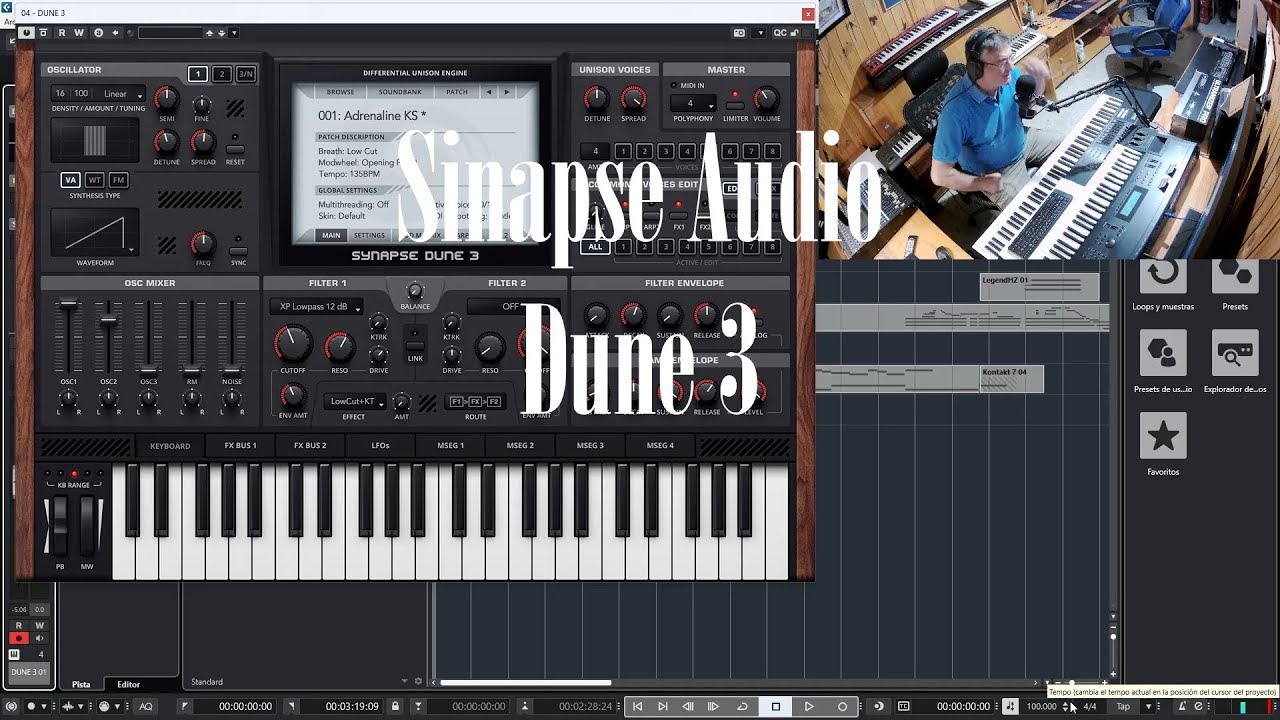Click the Filter 1 CUTOFF knob
Screen dimensions: 1280x720
pyautogui.click(x=293, y=345)
